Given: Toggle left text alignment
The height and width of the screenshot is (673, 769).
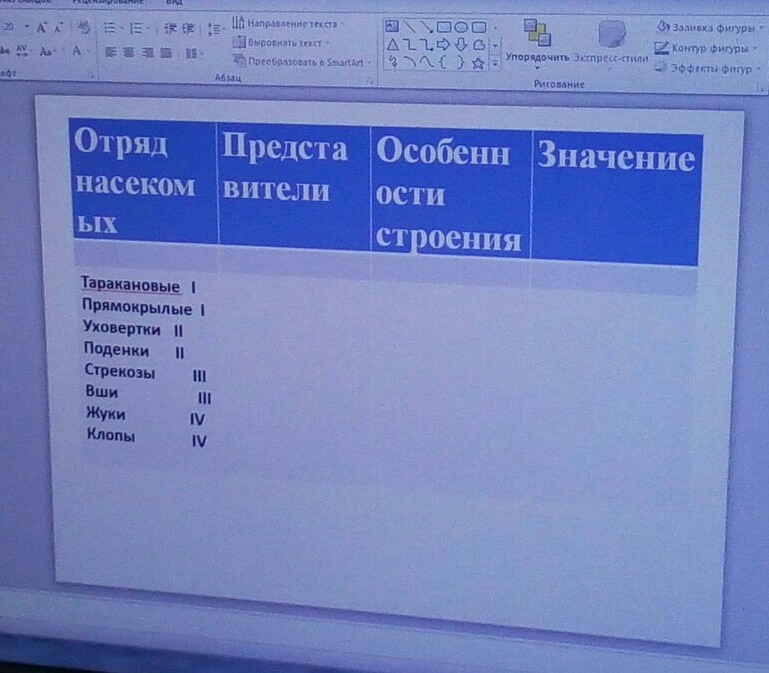Looking at the screenshot, I should coord(109,51).
